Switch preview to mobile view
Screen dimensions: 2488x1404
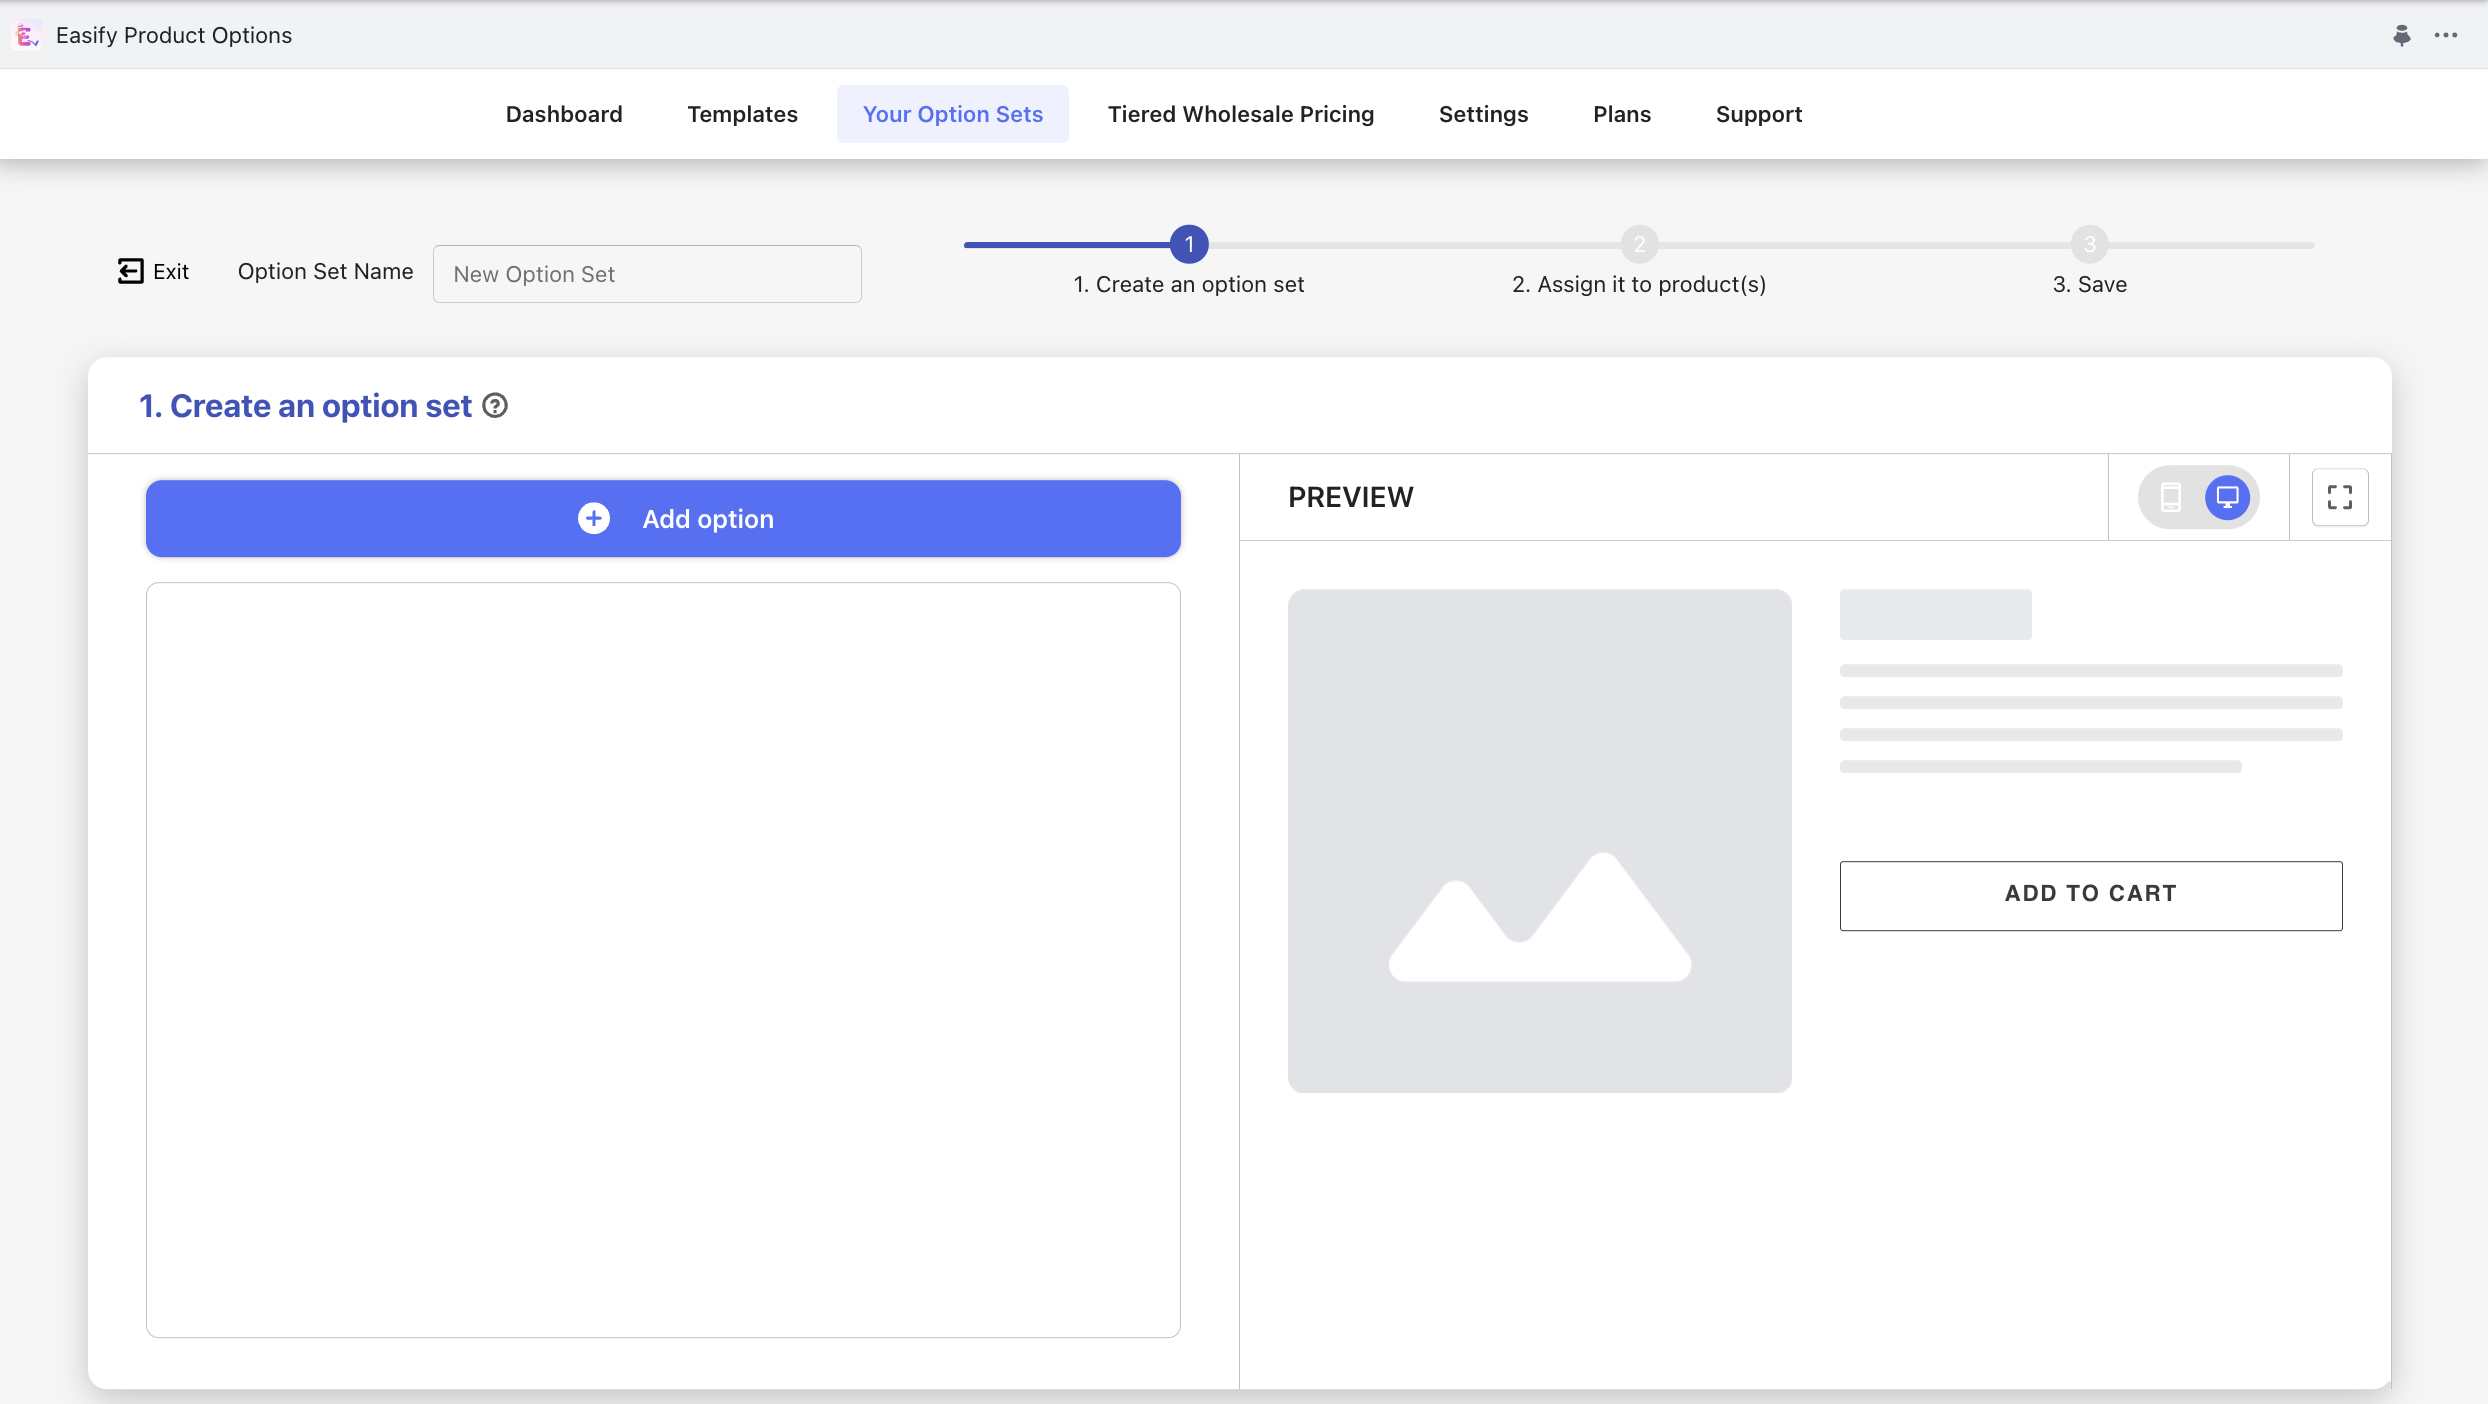2171,497
